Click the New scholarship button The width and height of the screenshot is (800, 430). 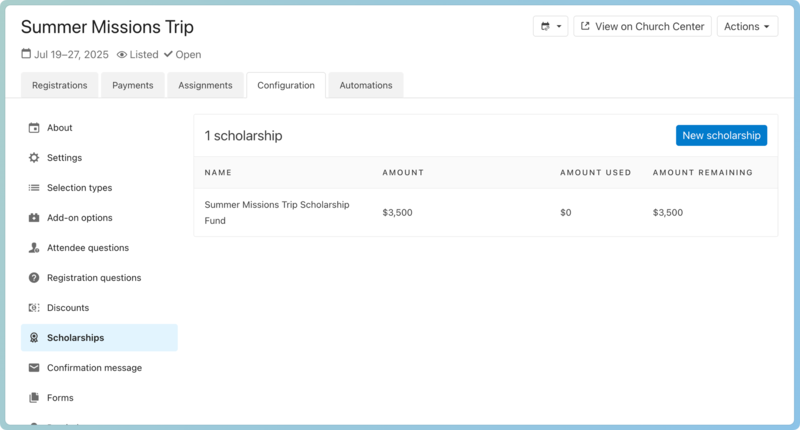pos(721,135)
